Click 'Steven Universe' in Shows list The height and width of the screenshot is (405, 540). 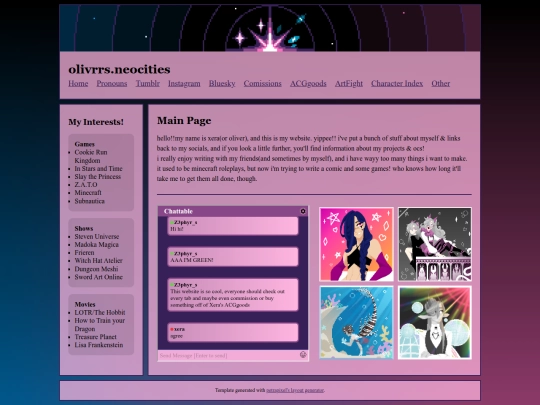point(97,237)
